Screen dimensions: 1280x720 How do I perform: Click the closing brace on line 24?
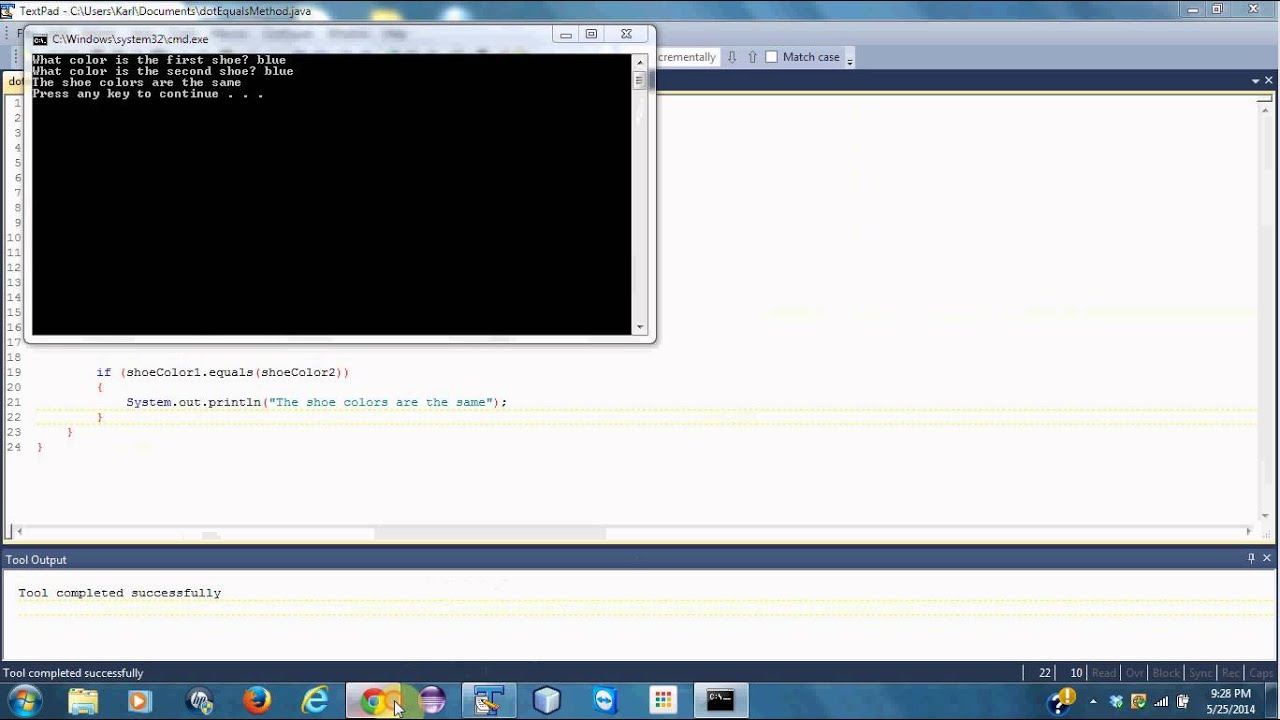coord(40,447)
